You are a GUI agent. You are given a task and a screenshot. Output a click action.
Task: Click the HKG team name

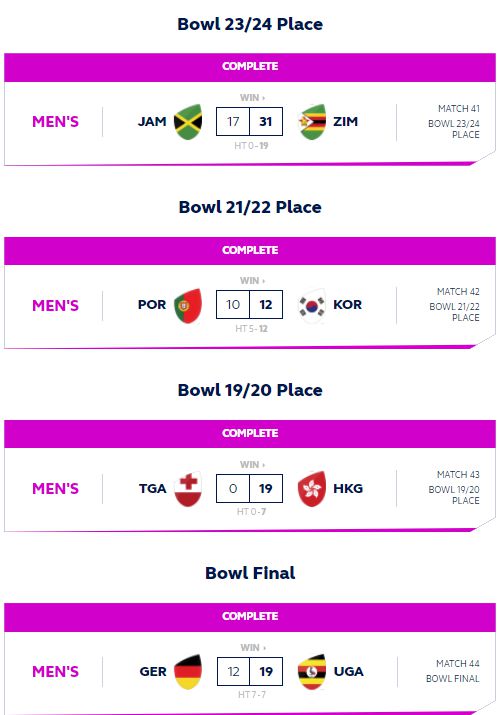tap(348, 488)
